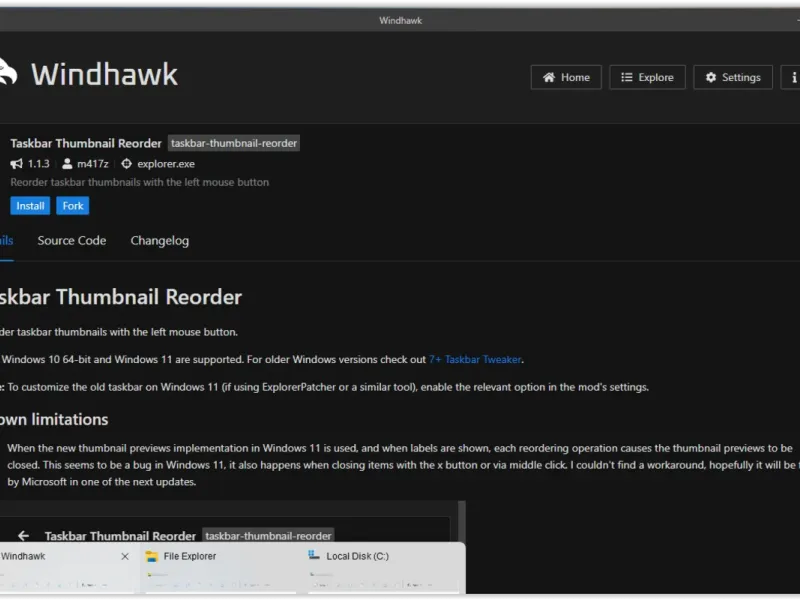Open Windhawk Settings
Viewport: 800px width, 600px height.
click(733, 78)
